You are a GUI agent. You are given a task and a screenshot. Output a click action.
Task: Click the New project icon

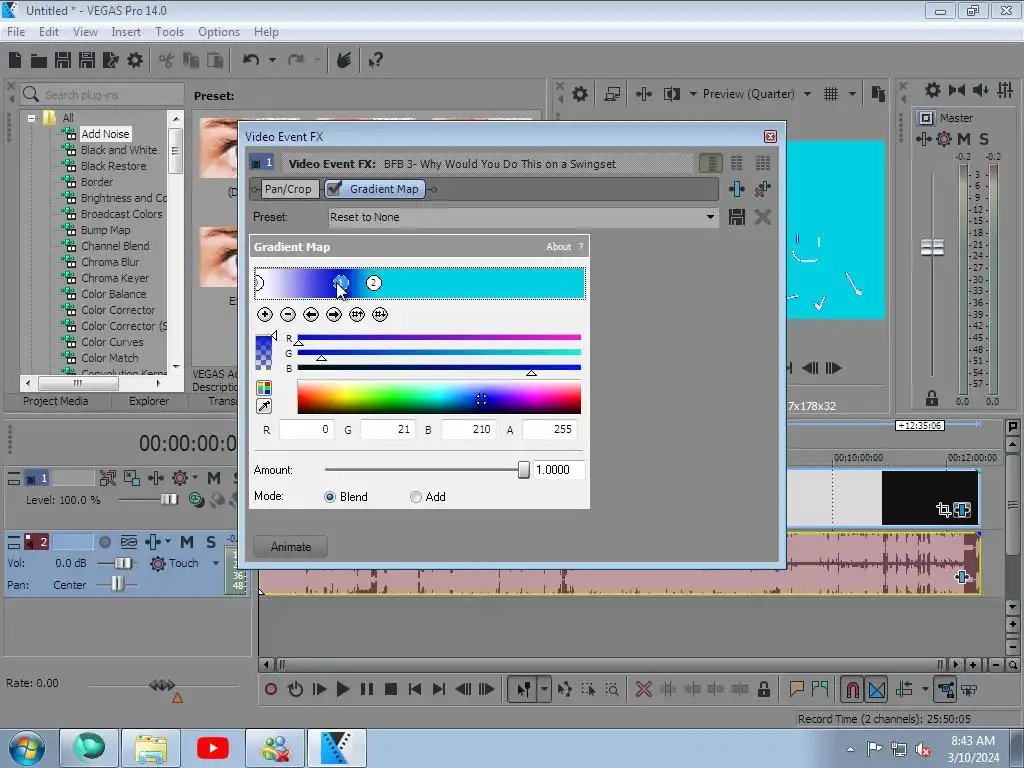[x=14, y=61]
